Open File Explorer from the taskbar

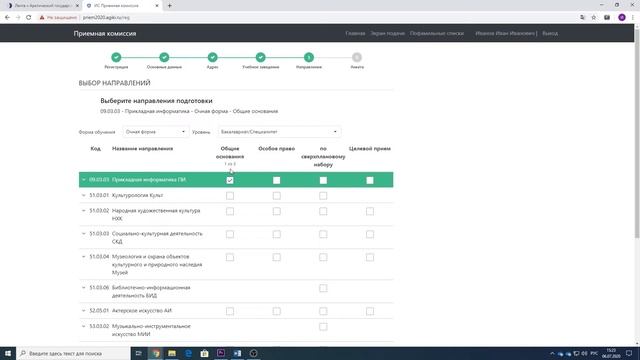(x=172, y=353)
